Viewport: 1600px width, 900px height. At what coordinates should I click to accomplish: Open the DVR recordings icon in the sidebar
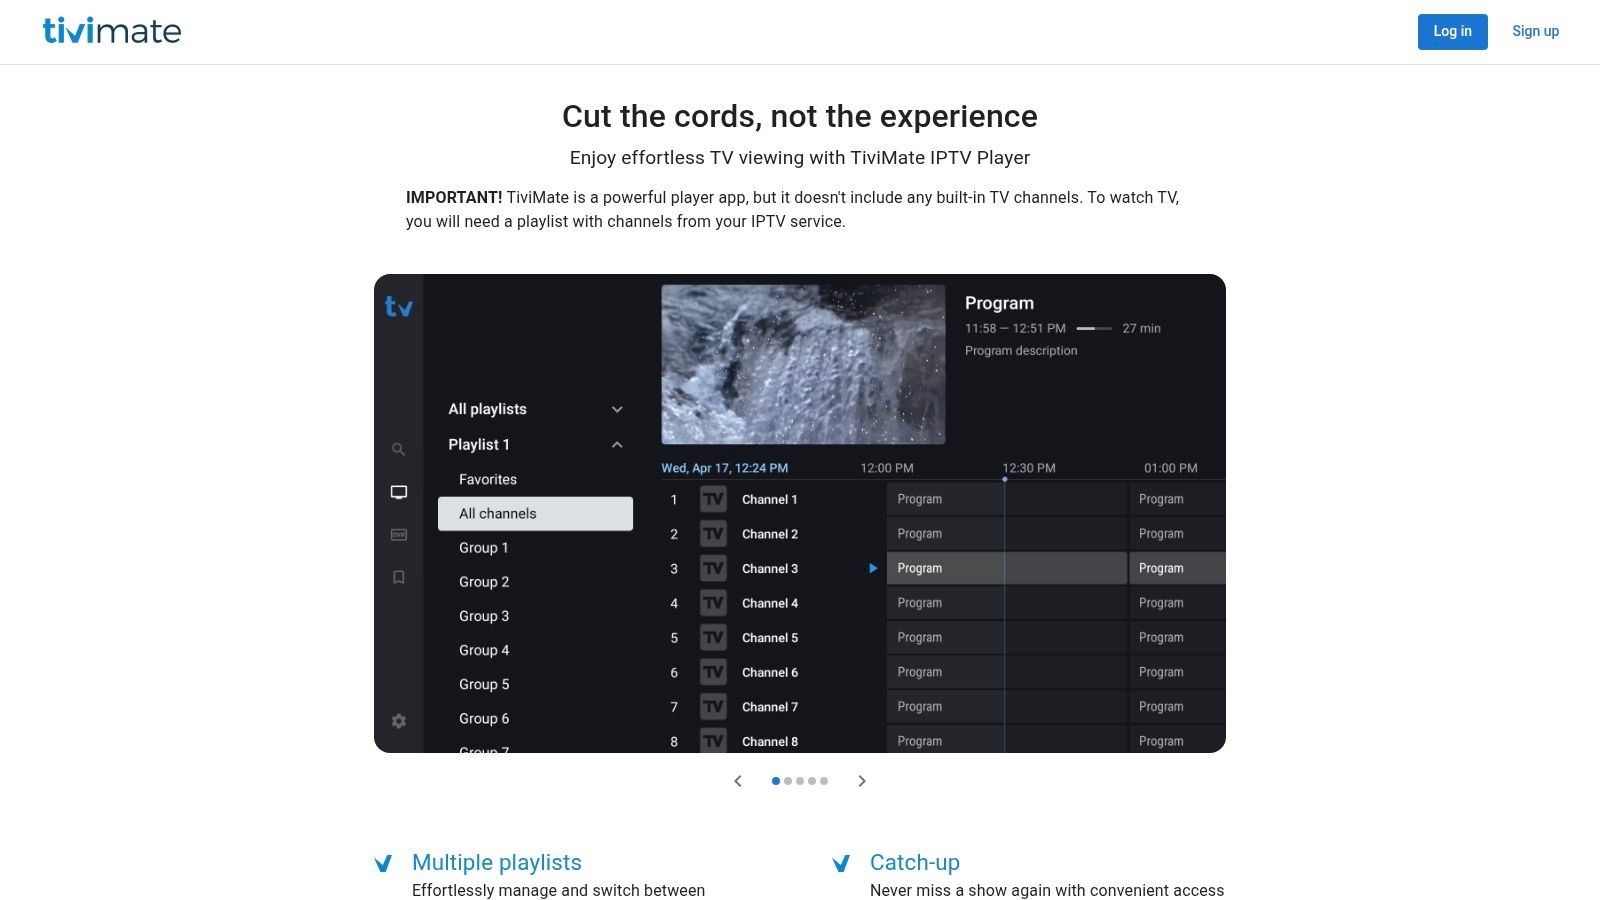(x=399, y=535)
